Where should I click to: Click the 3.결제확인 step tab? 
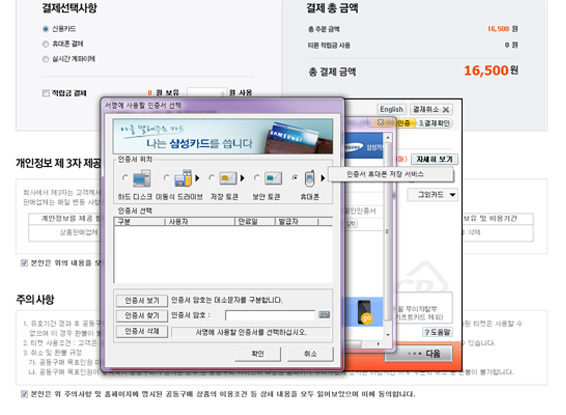[434, 123]
